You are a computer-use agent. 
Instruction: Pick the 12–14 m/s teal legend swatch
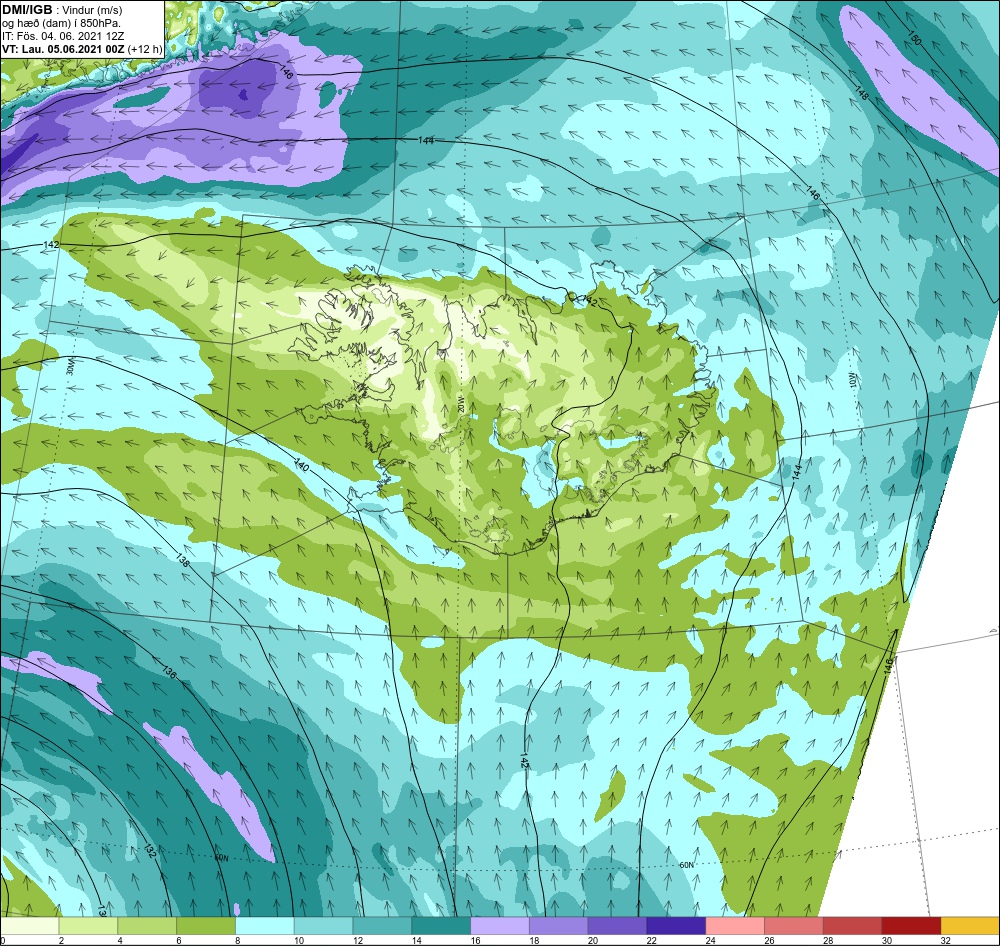[382, 926]
